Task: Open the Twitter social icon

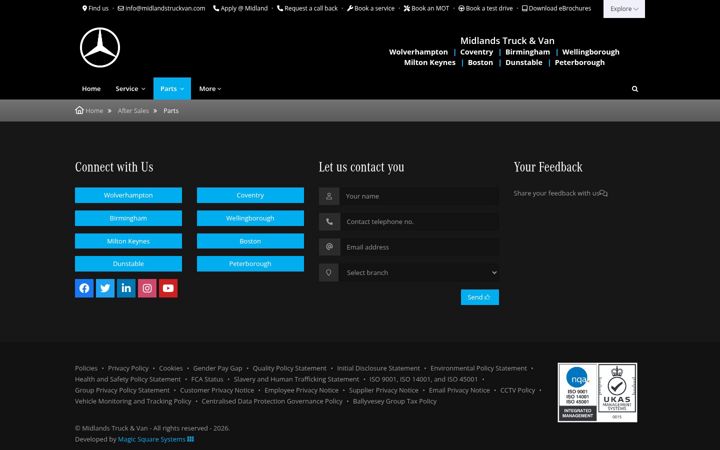Action: coord(105,288)
